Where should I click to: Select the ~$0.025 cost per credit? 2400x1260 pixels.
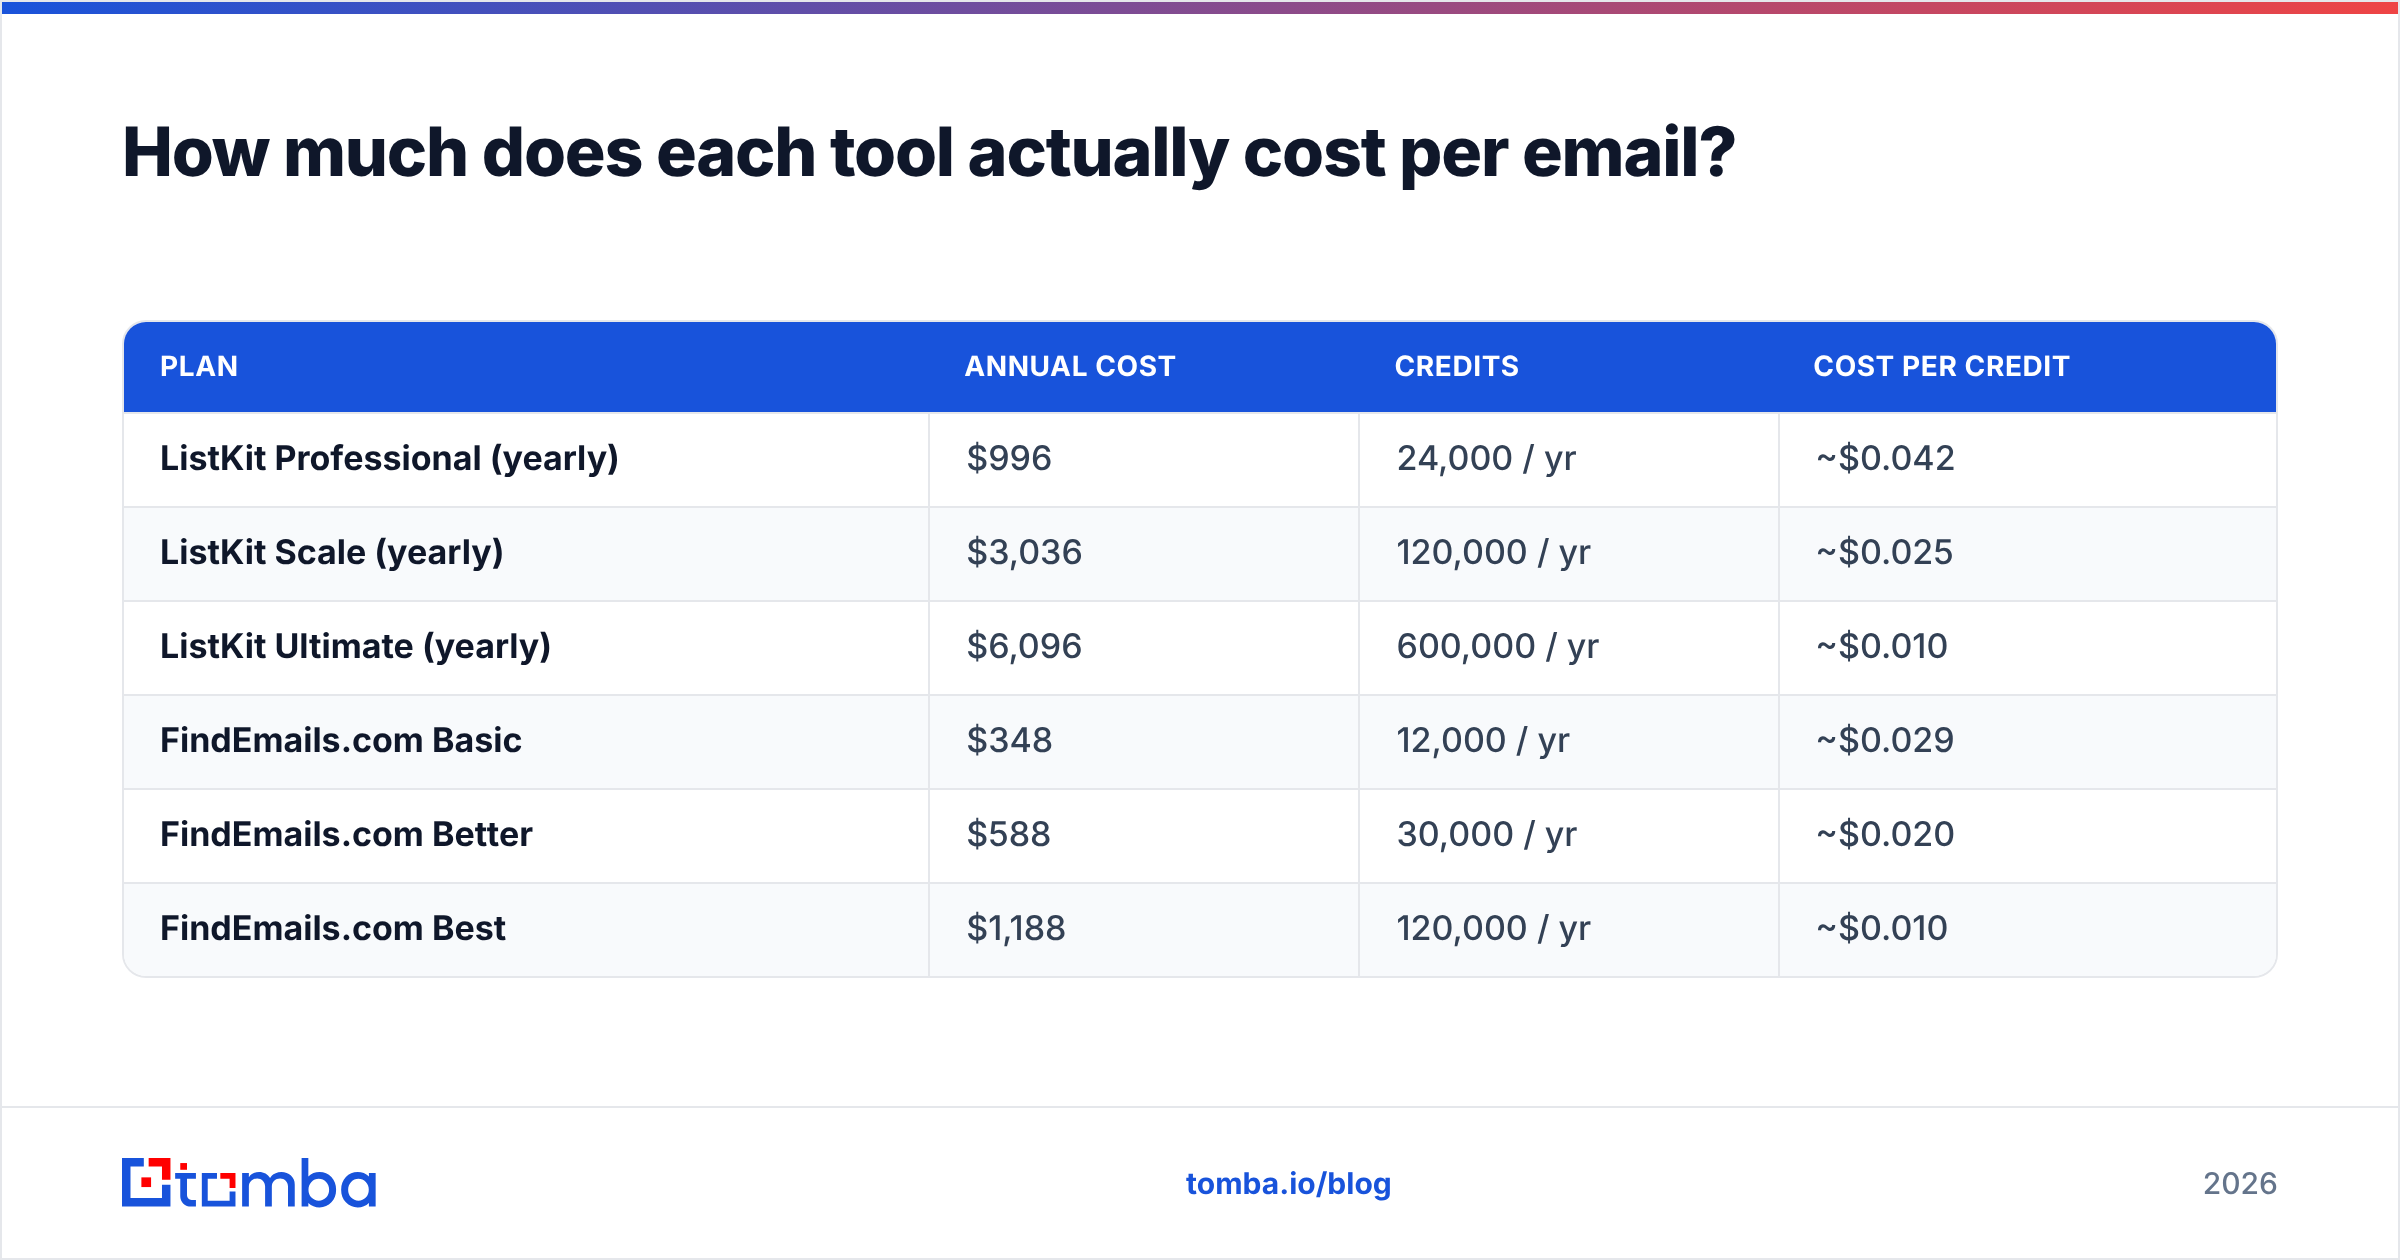click(x=1884, y=552)
